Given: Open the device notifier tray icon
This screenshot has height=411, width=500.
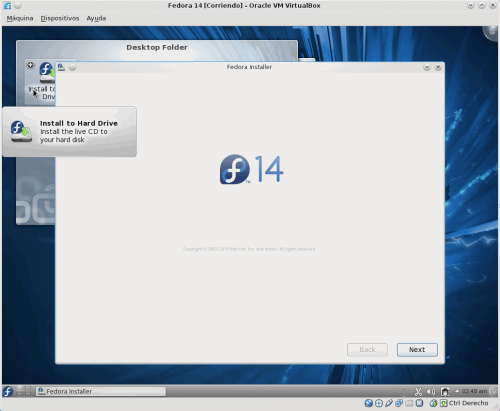Looking at the screenshot, I should tap(445, 391).
